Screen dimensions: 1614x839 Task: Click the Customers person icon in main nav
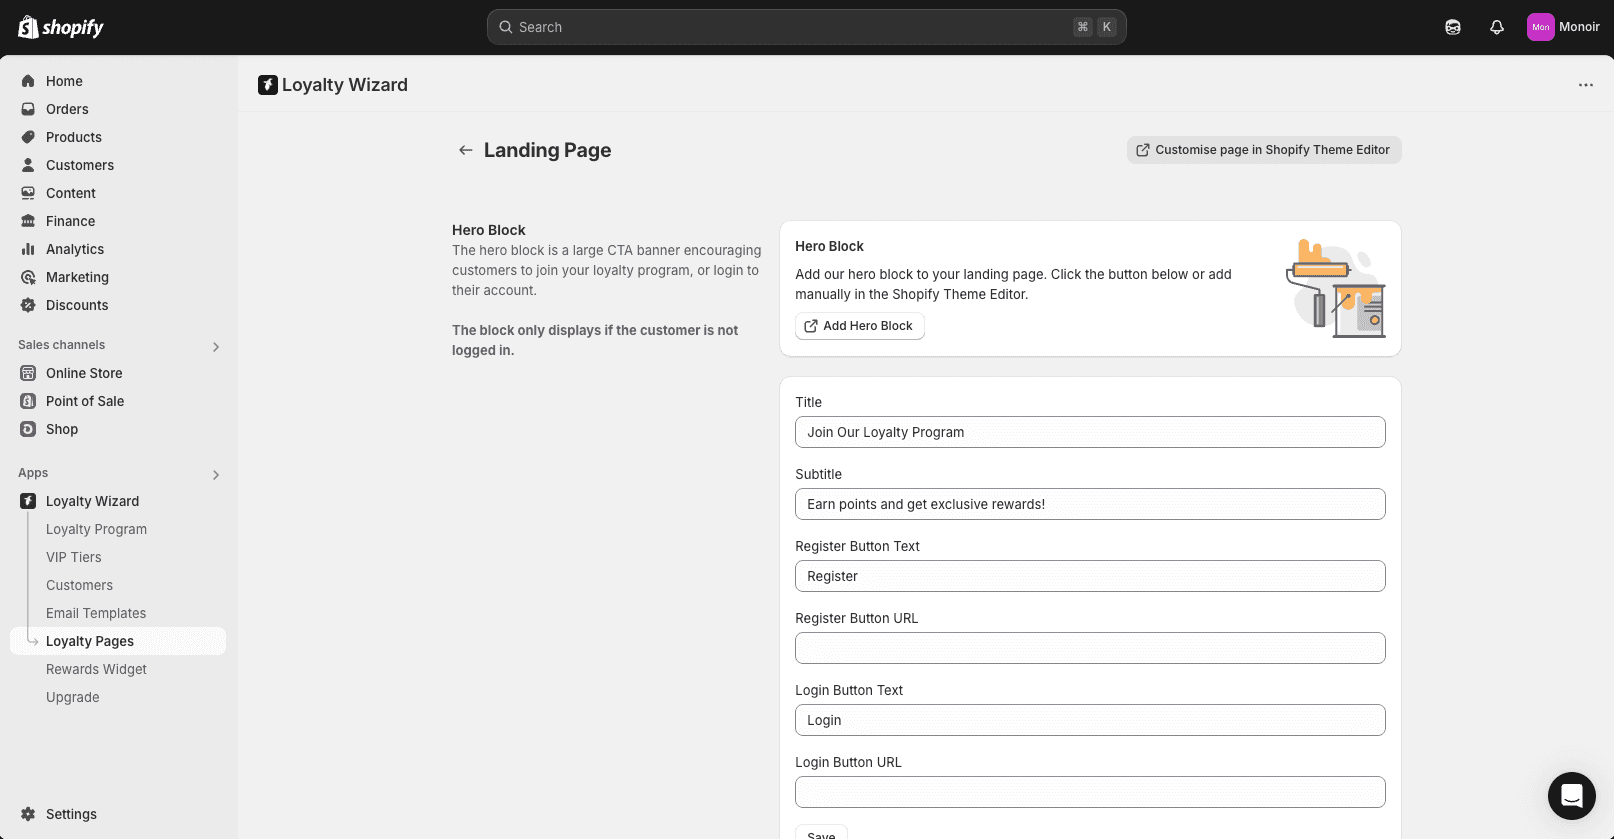pos(28,165)
